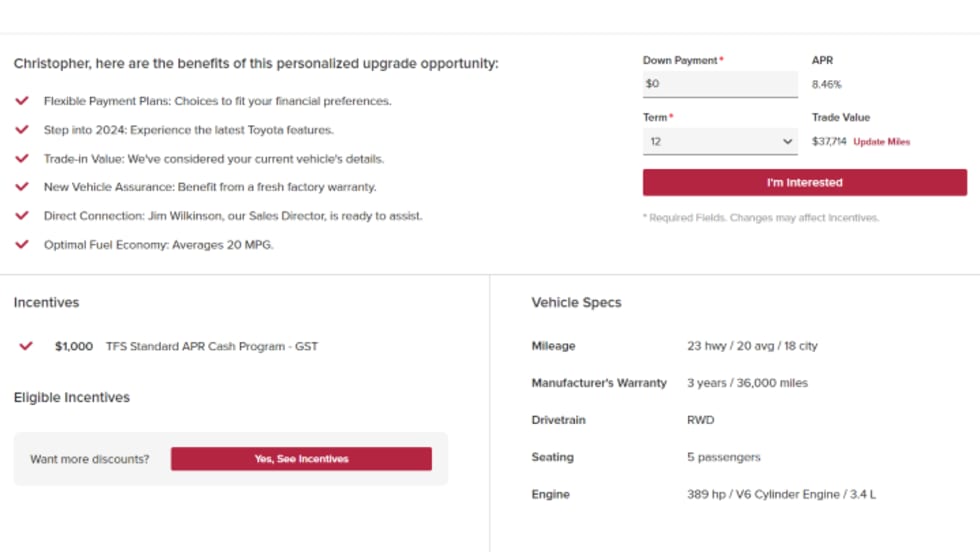Click checkmark icon beside Optimal Fuel Economy
This screenshot has height=552, width=980.
coord(22,244)
